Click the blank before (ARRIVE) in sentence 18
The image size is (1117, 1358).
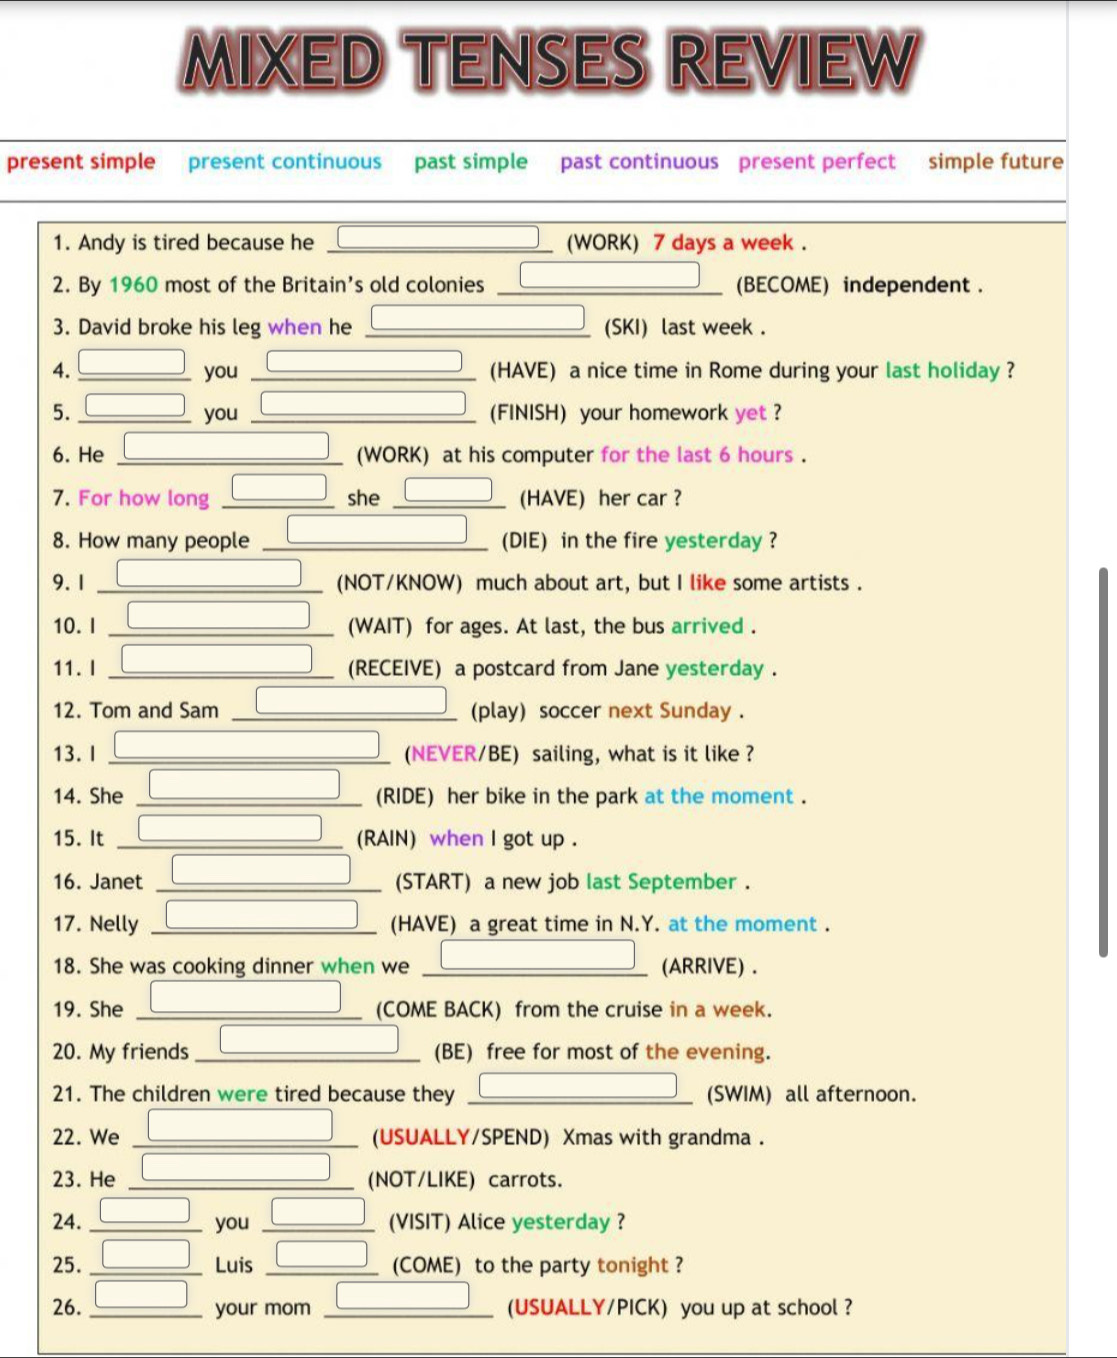click(538, 955)
